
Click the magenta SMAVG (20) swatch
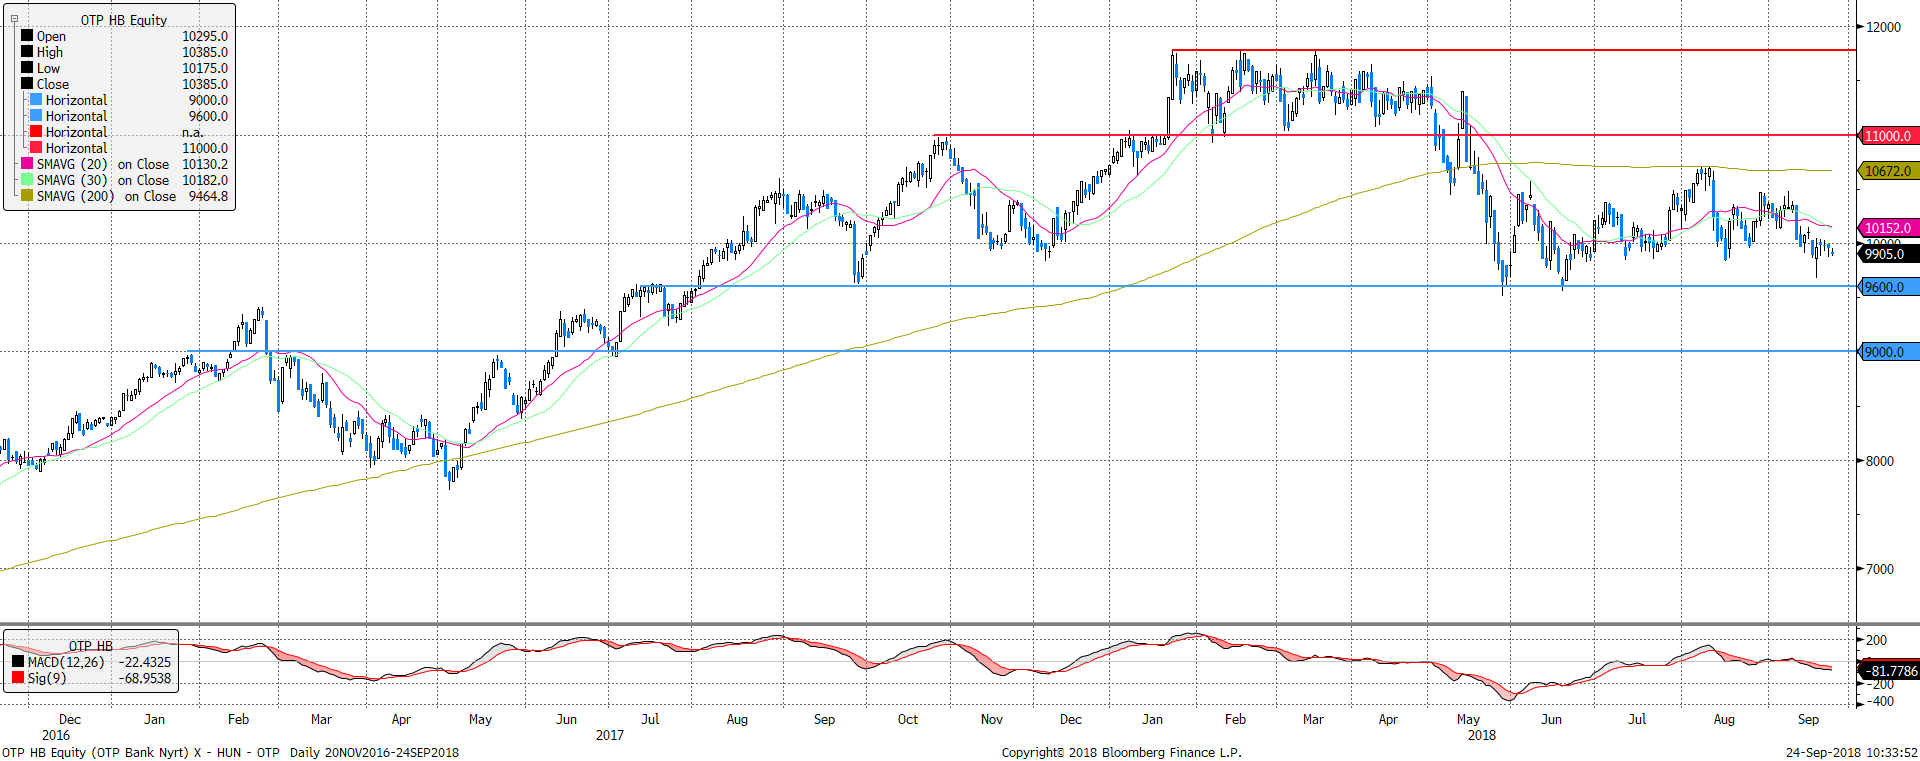point(27,164)
